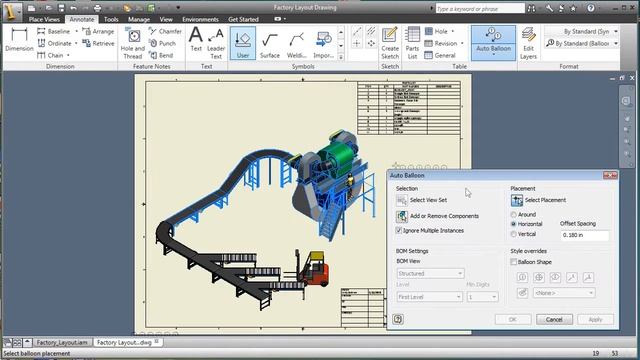This screenshot has height=360, width=640.
Task: Expand the Symbols gallery more arrow
Action: [341, 57]
